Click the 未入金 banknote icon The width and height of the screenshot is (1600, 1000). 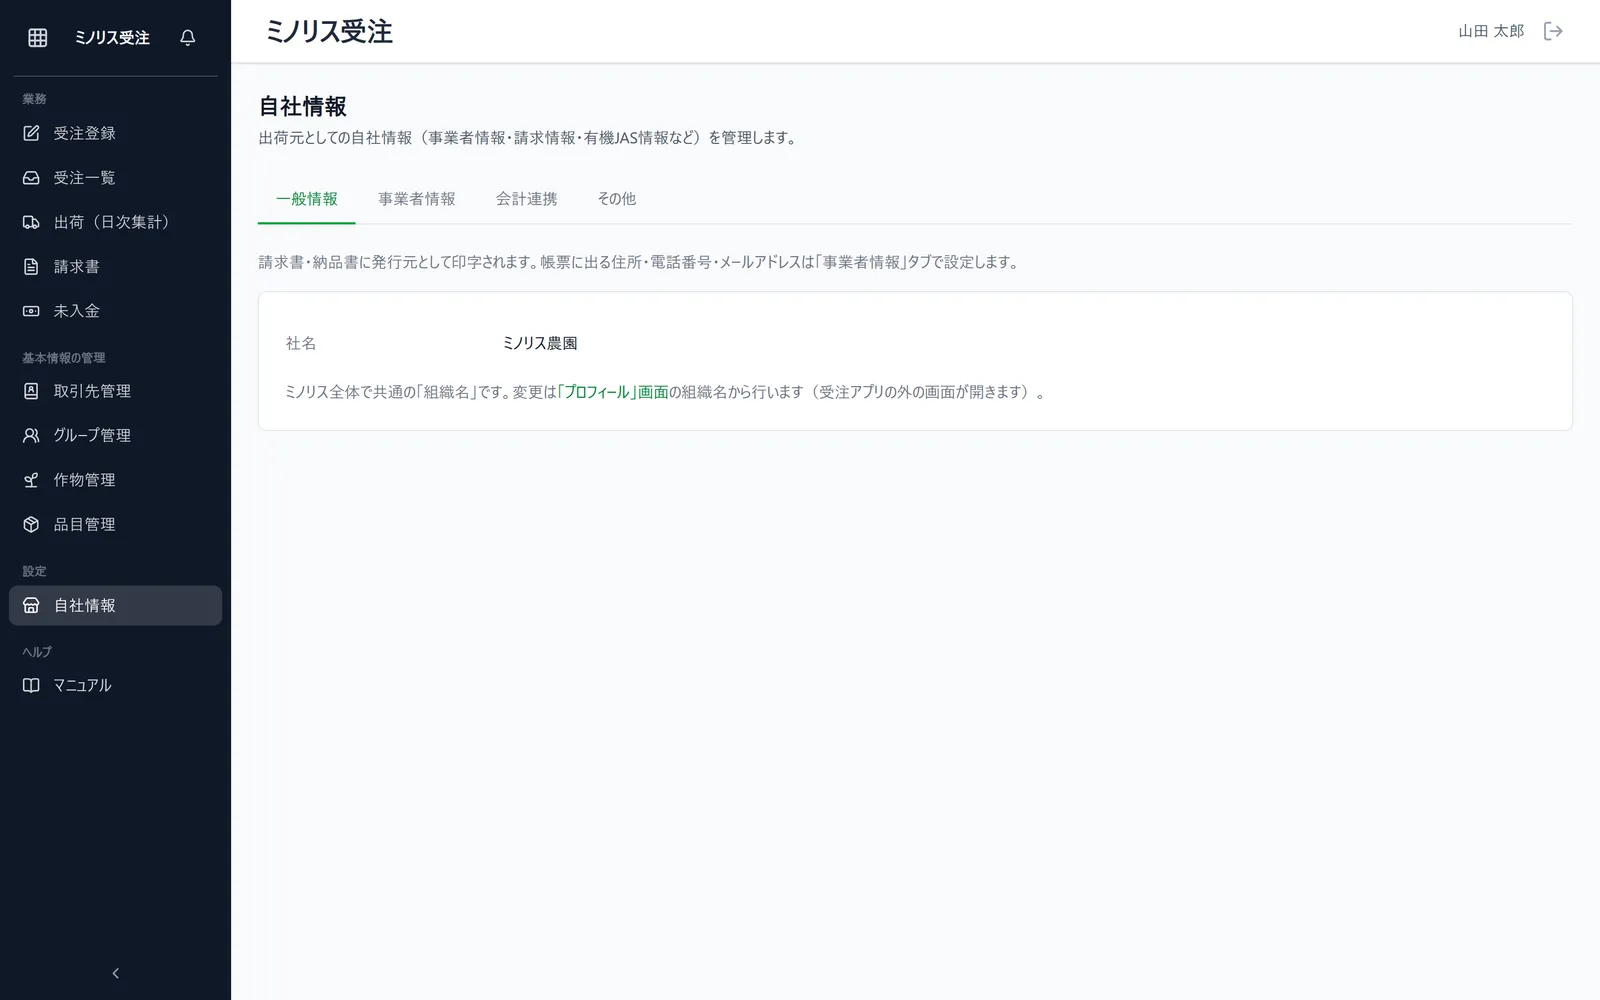click(31, 311)
